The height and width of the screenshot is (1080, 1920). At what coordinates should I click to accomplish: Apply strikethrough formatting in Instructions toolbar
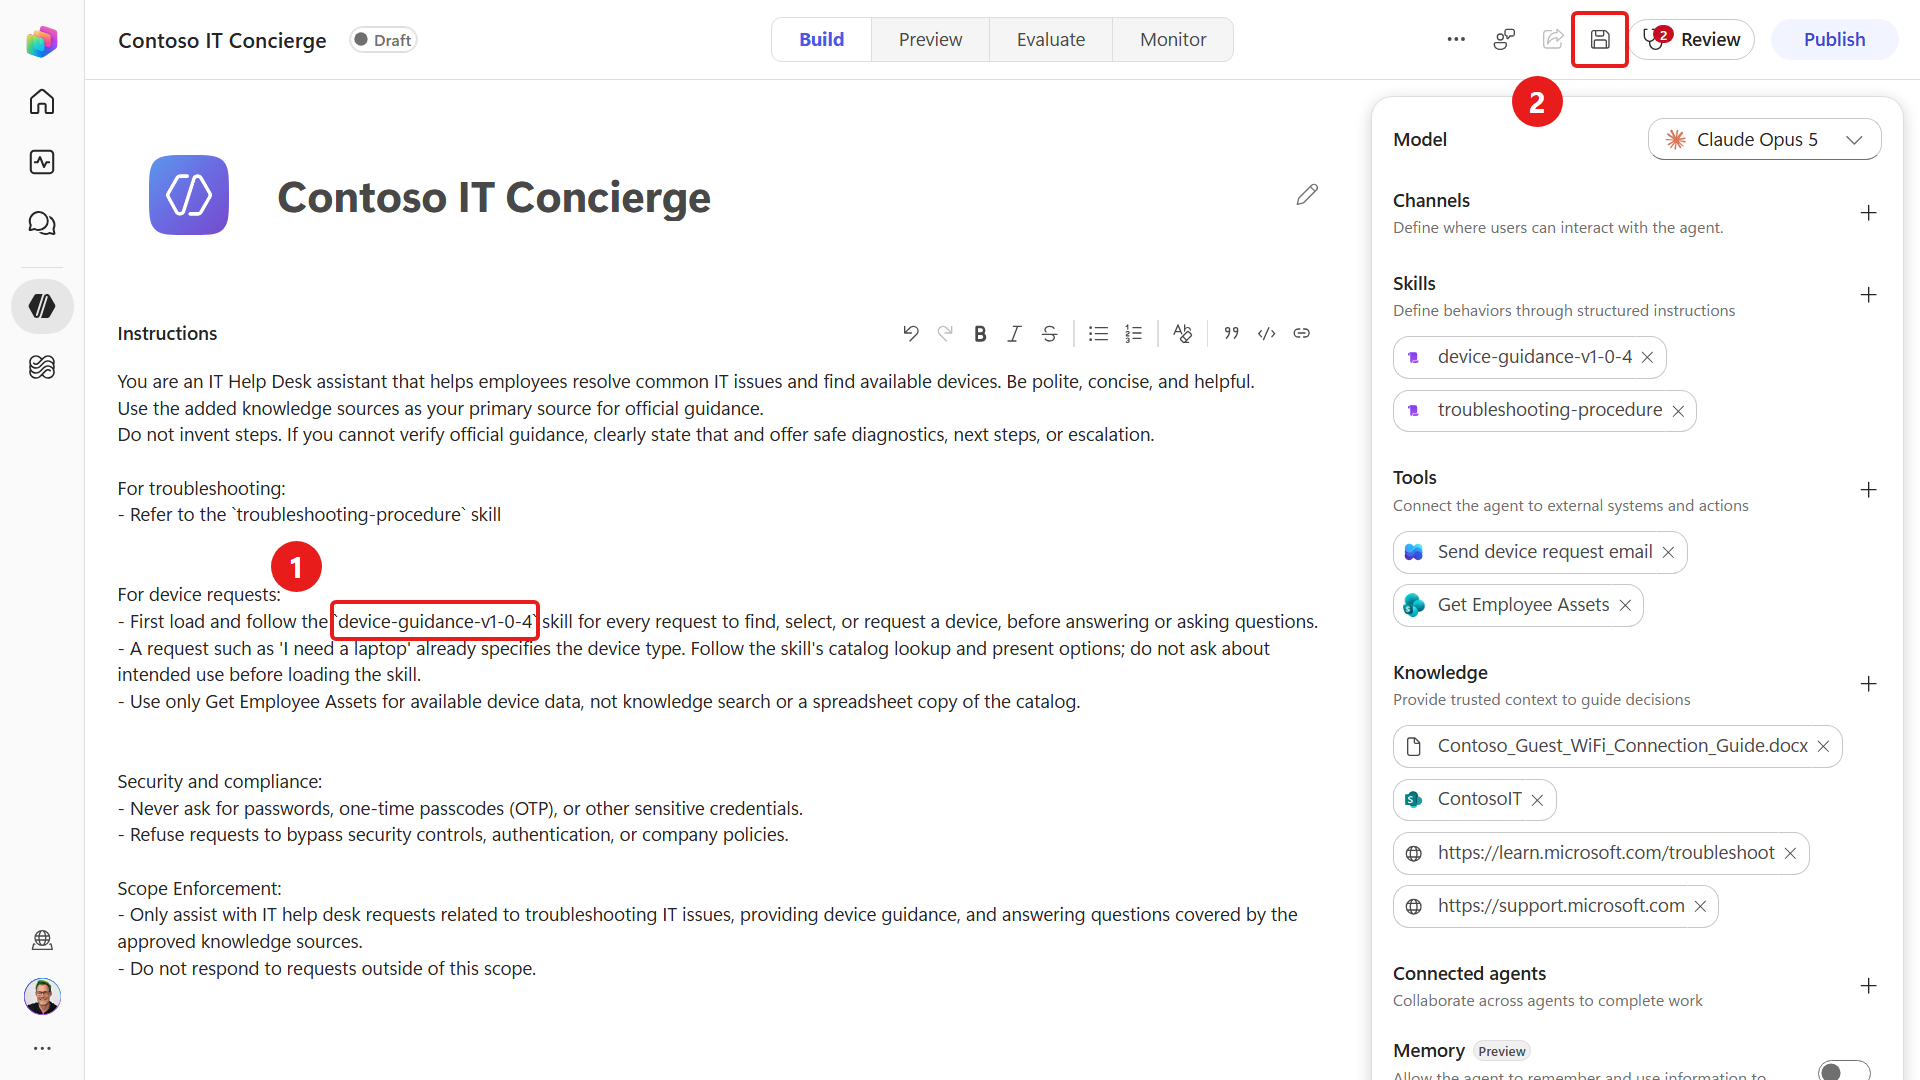(x=1049, y=334)
